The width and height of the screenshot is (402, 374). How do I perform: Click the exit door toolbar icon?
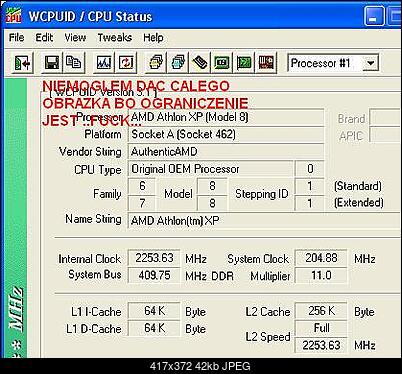pos(23,63)
